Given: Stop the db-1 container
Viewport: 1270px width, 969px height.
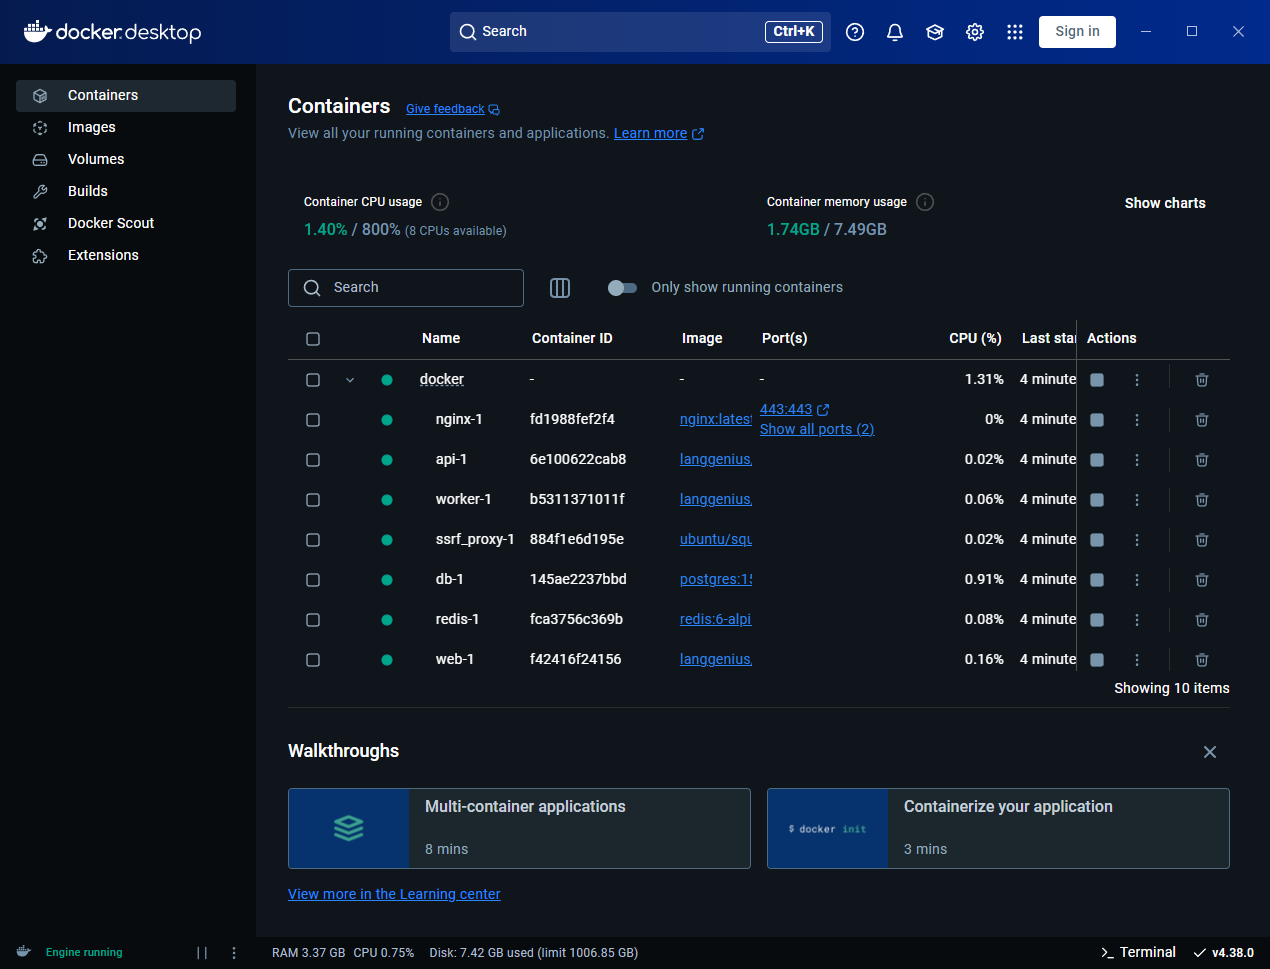Looking at the screenshot, I should (x=1097, y=580).
